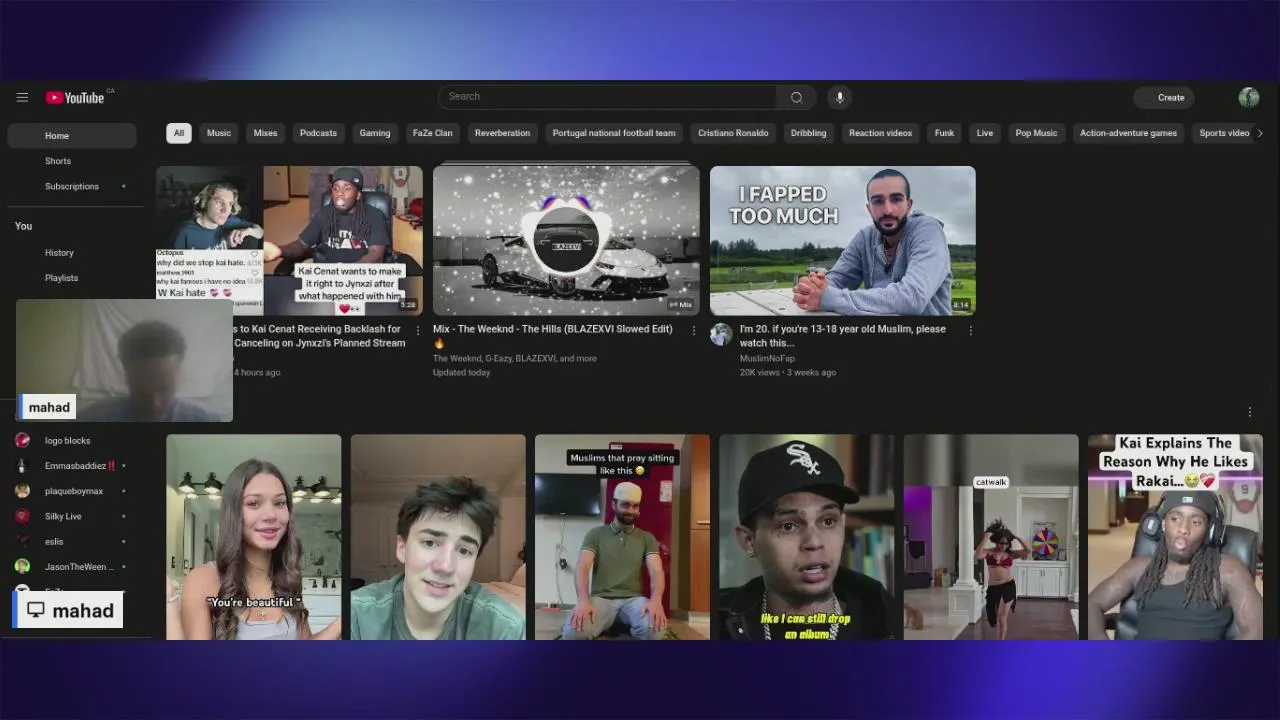Open the hamburger guide menu
Image resolution: width=1280 pixels, height=720 pixels.
pos(22,97)
